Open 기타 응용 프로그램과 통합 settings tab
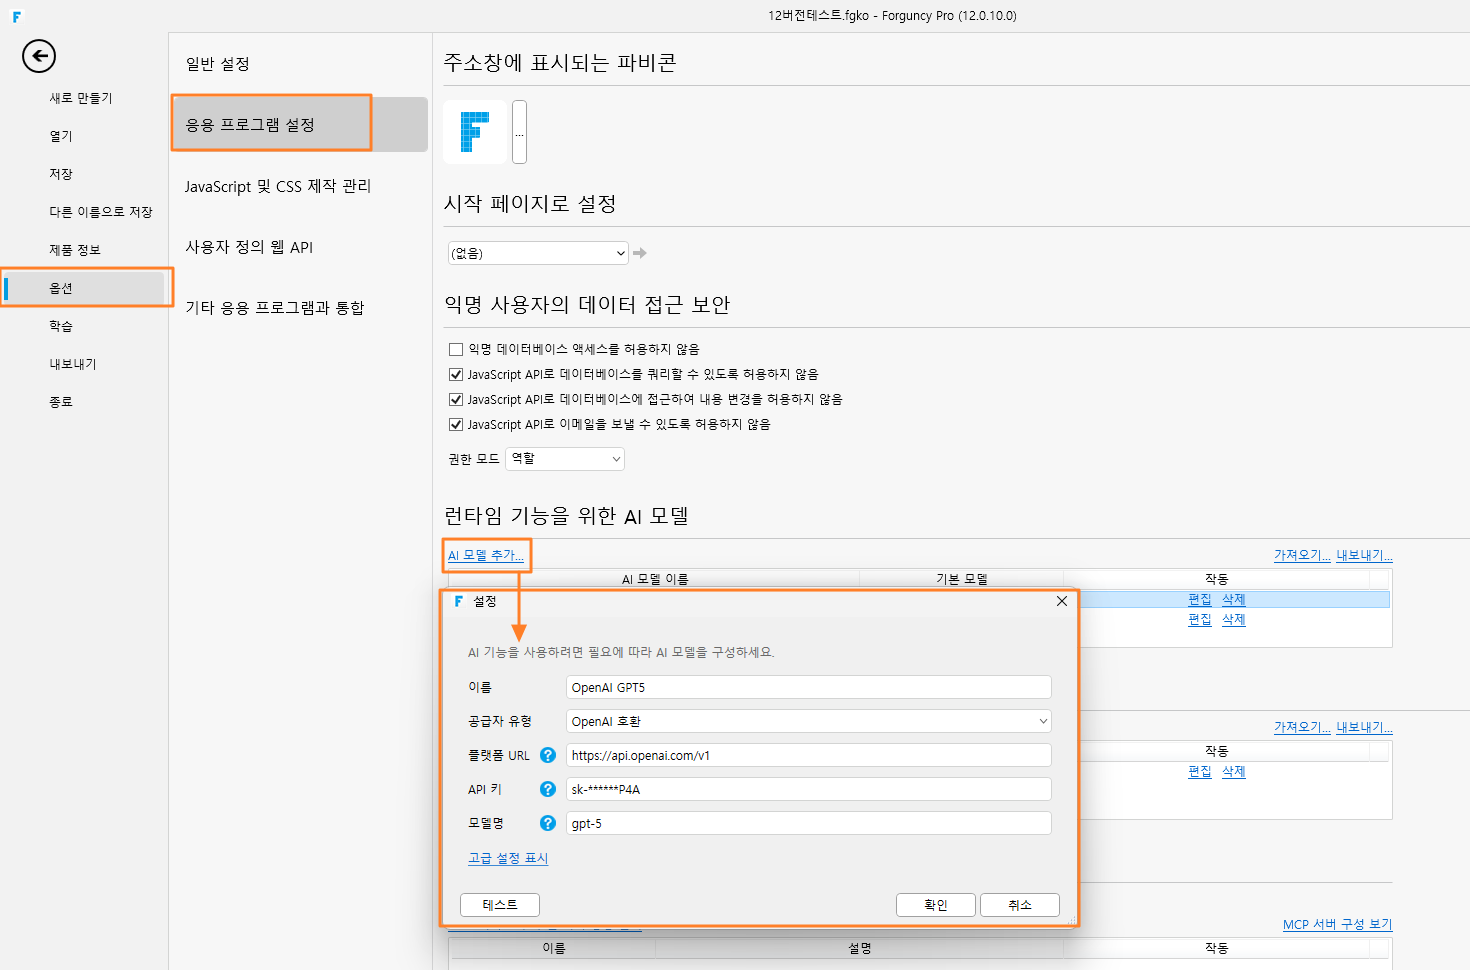 275,308
